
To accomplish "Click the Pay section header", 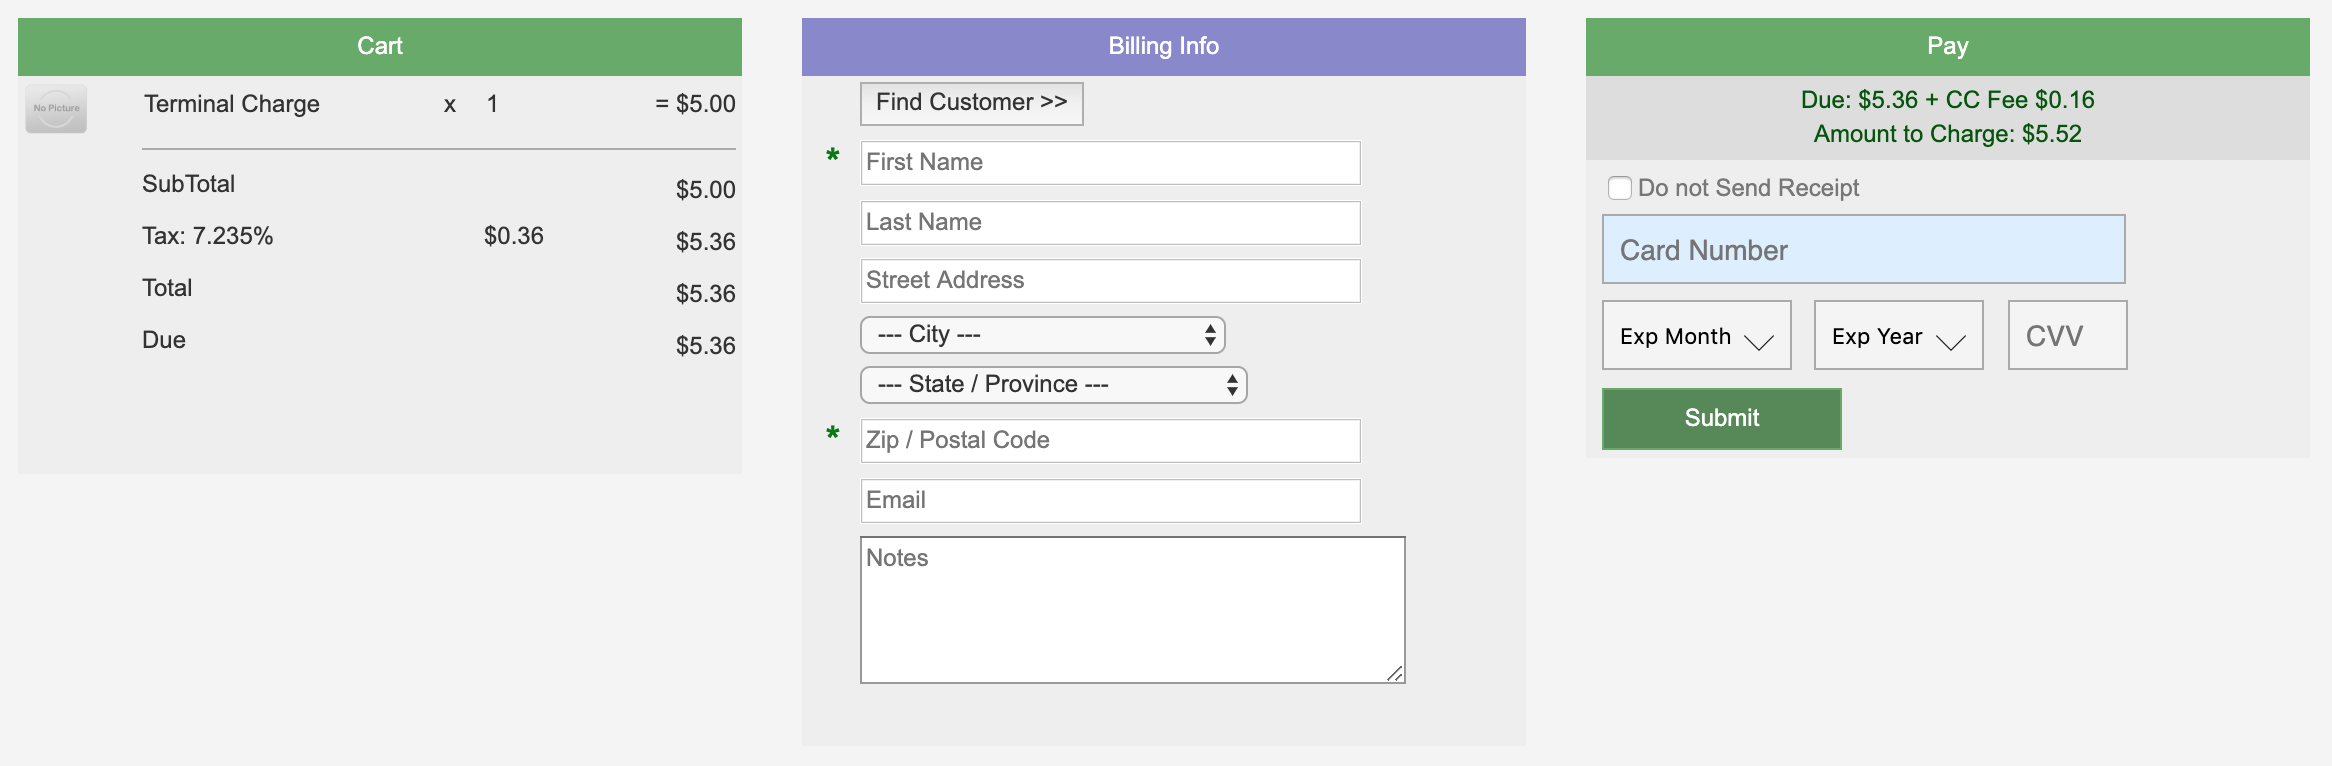I will click(1947, 46).
